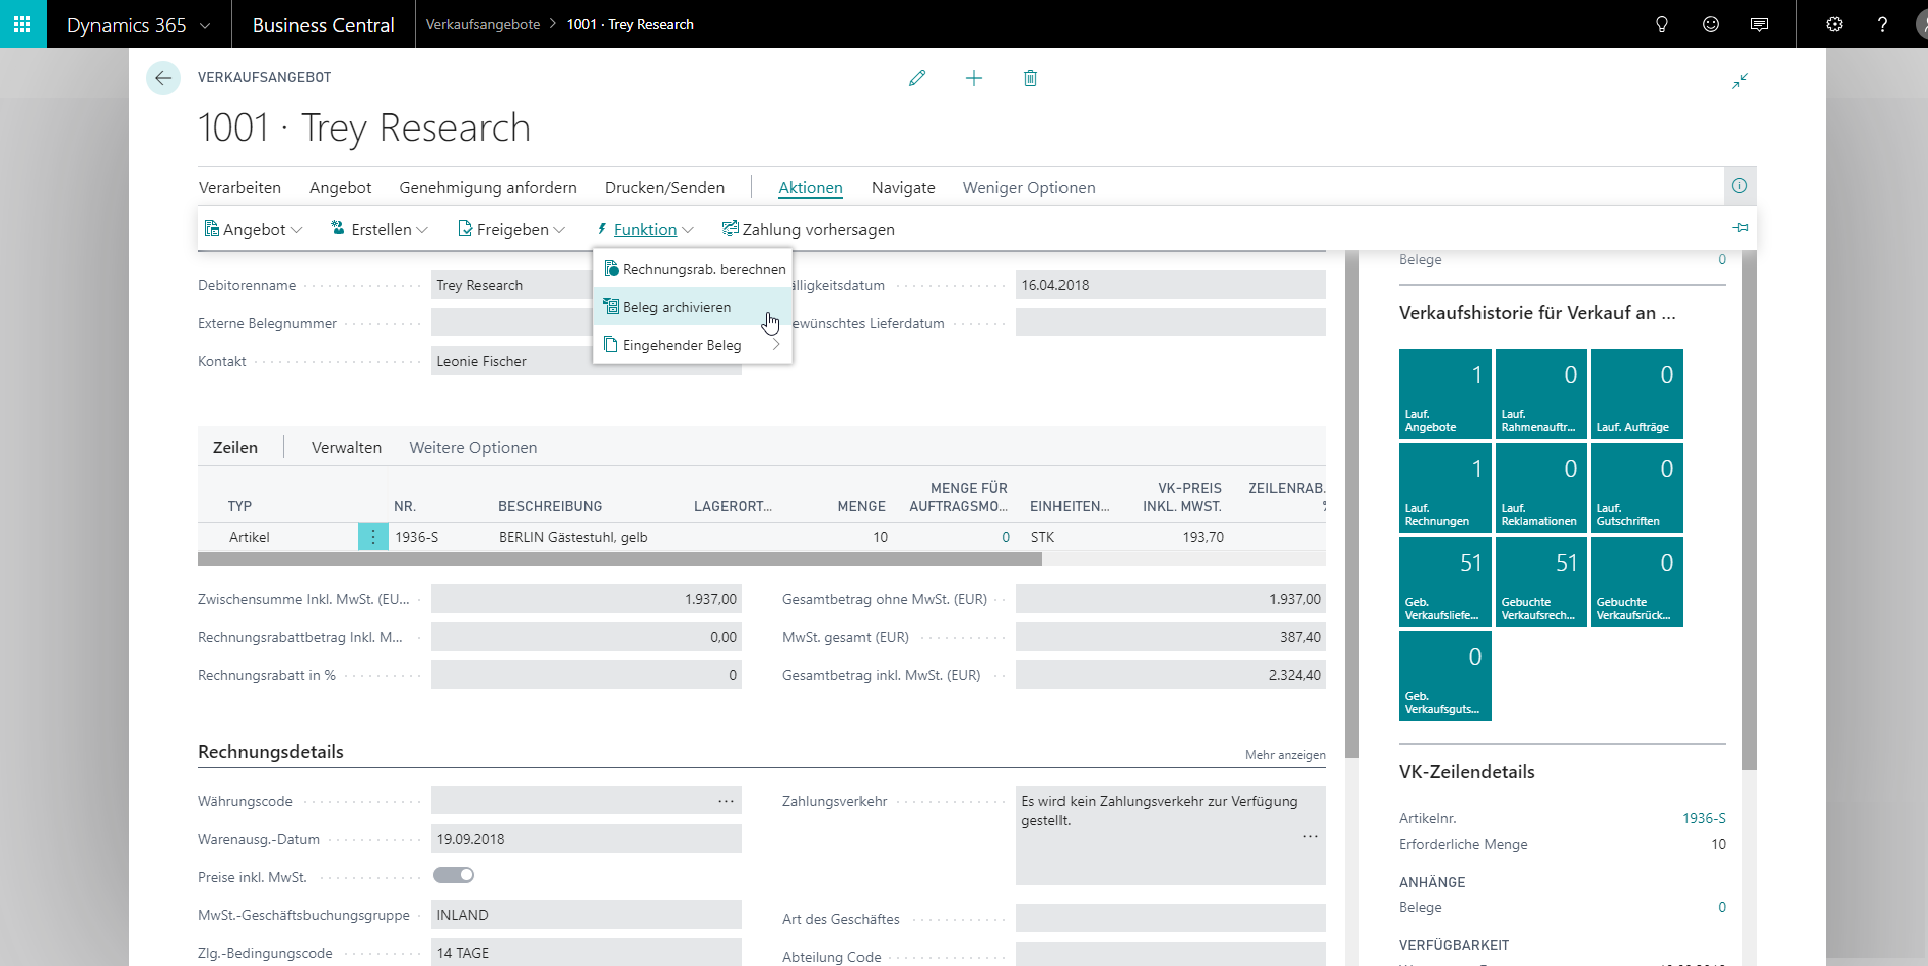
Task: Open the chat messages icon
Action: tap(1760, 24)
